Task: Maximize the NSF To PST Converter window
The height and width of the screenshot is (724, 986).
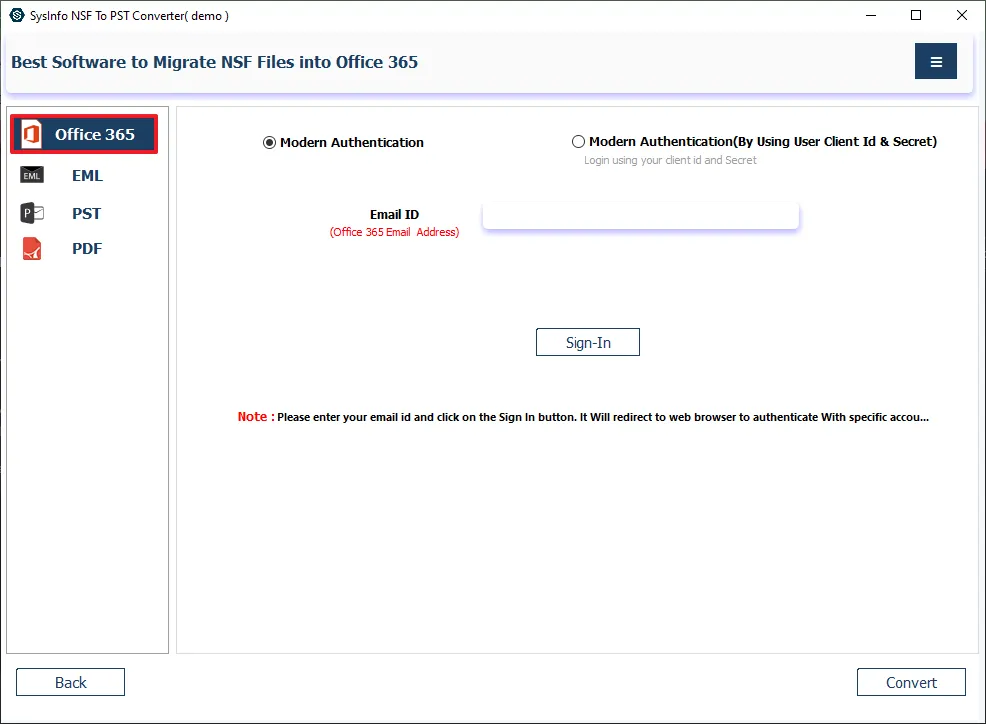Action: pos(916,15)
